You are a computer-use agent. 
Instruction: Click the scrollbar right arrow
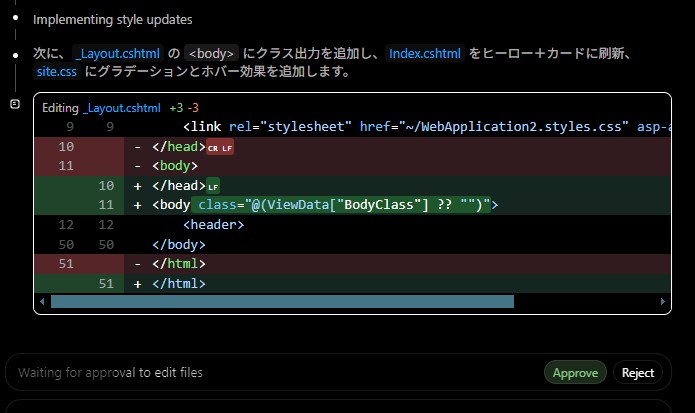point(664,301)
